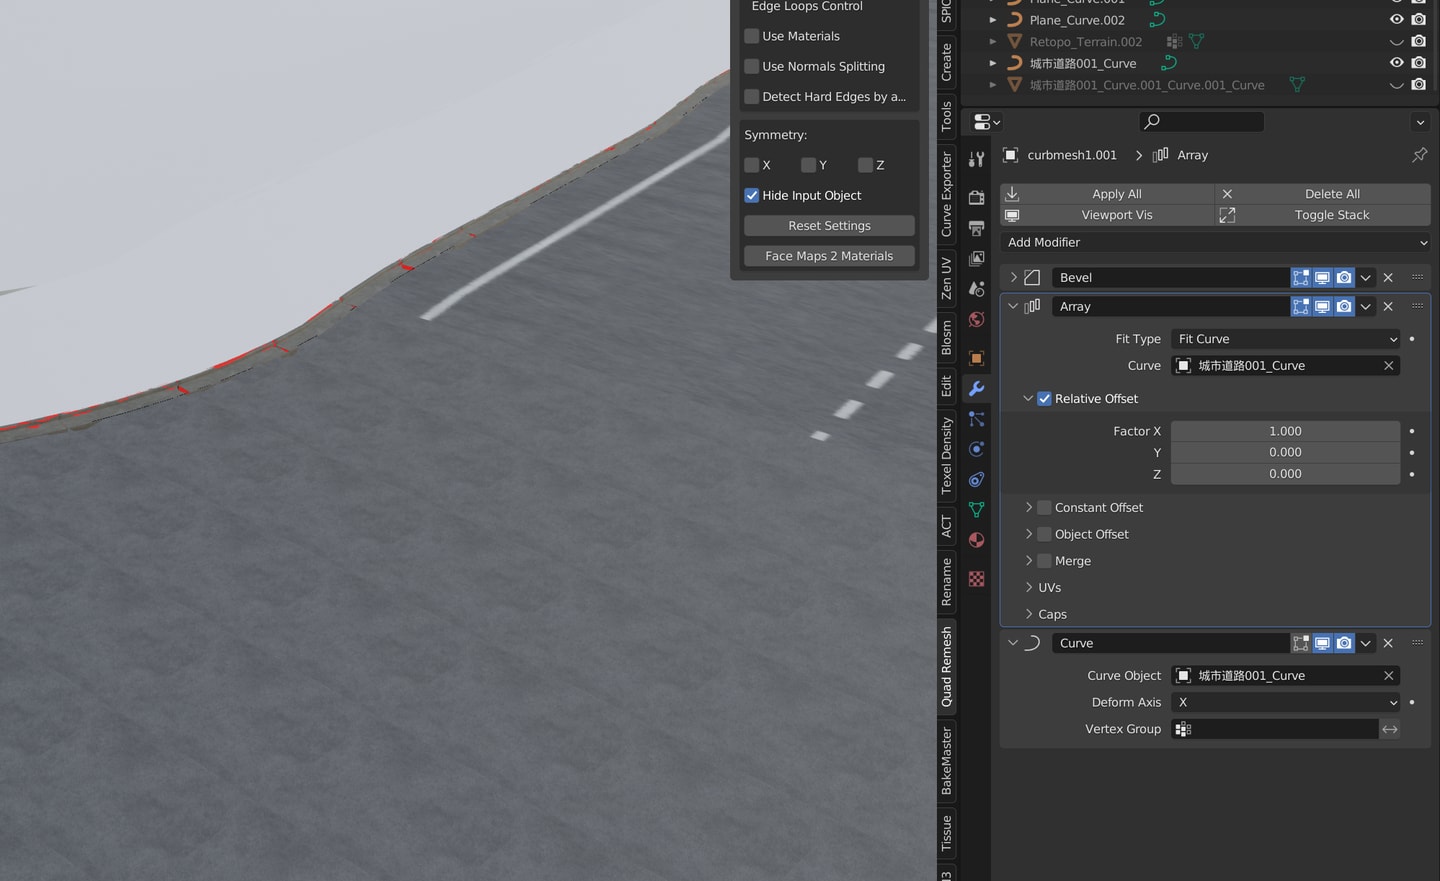Viewport: 1440px width, 881px height.
Task: Grab the Array modifier drag handle dots
Action: click(x=1417, y=306)
